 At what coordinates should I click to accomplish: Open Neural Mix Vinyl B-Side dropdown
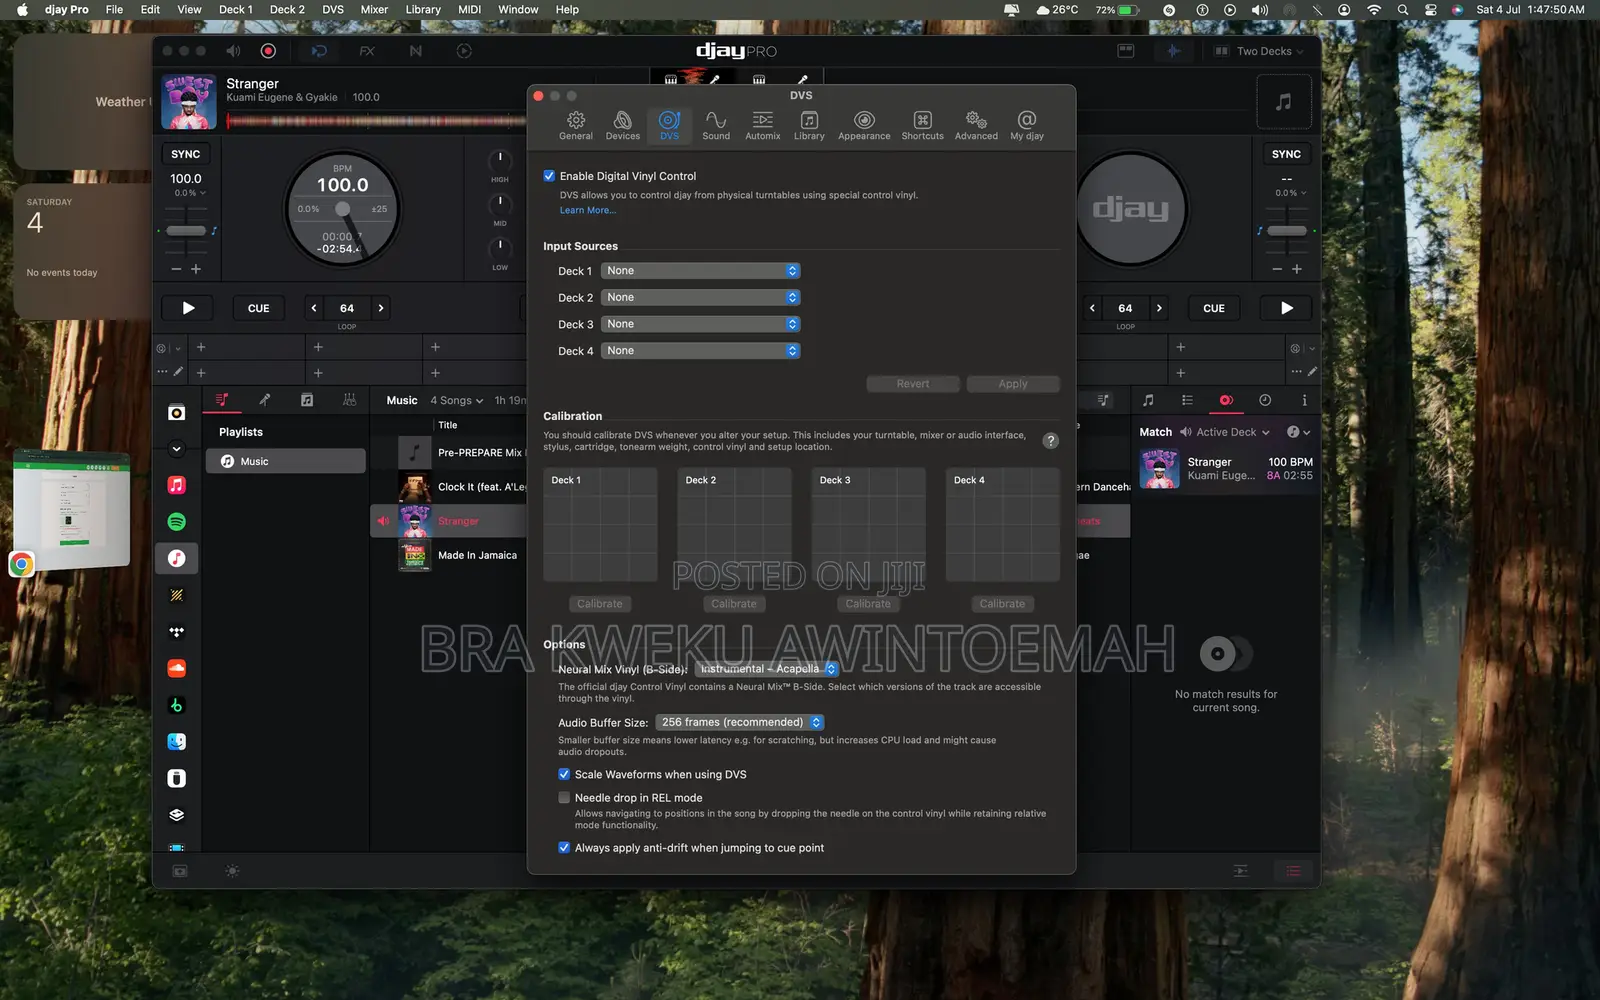pos(767,669)
